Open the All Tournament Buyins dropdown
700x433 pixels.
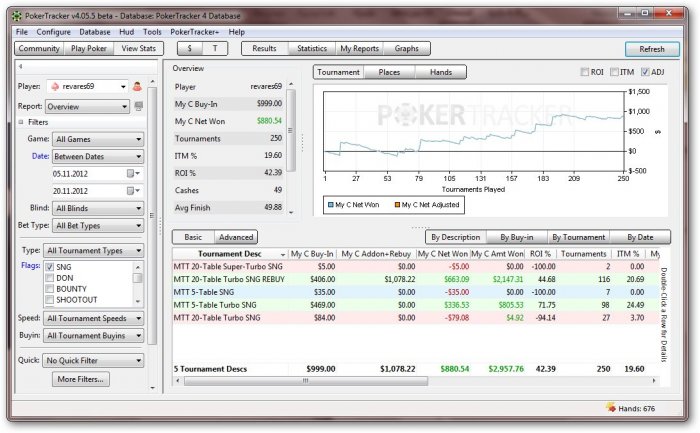[x=93, y=336]
